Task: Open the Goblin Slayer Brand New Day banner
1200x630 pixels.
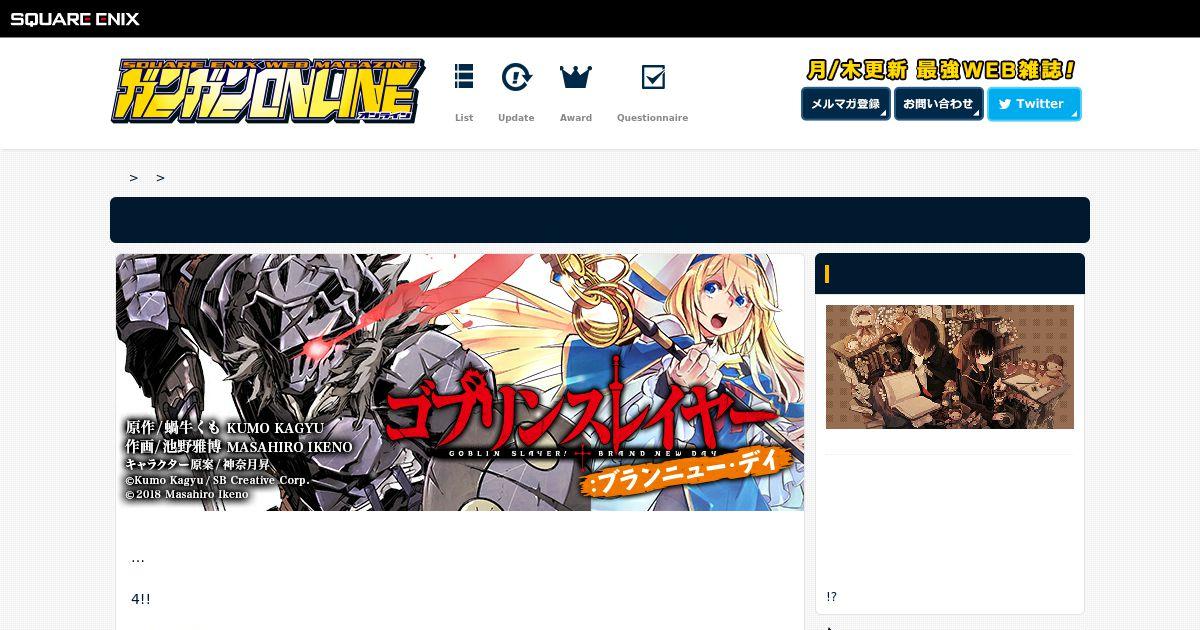Action: 460,382
